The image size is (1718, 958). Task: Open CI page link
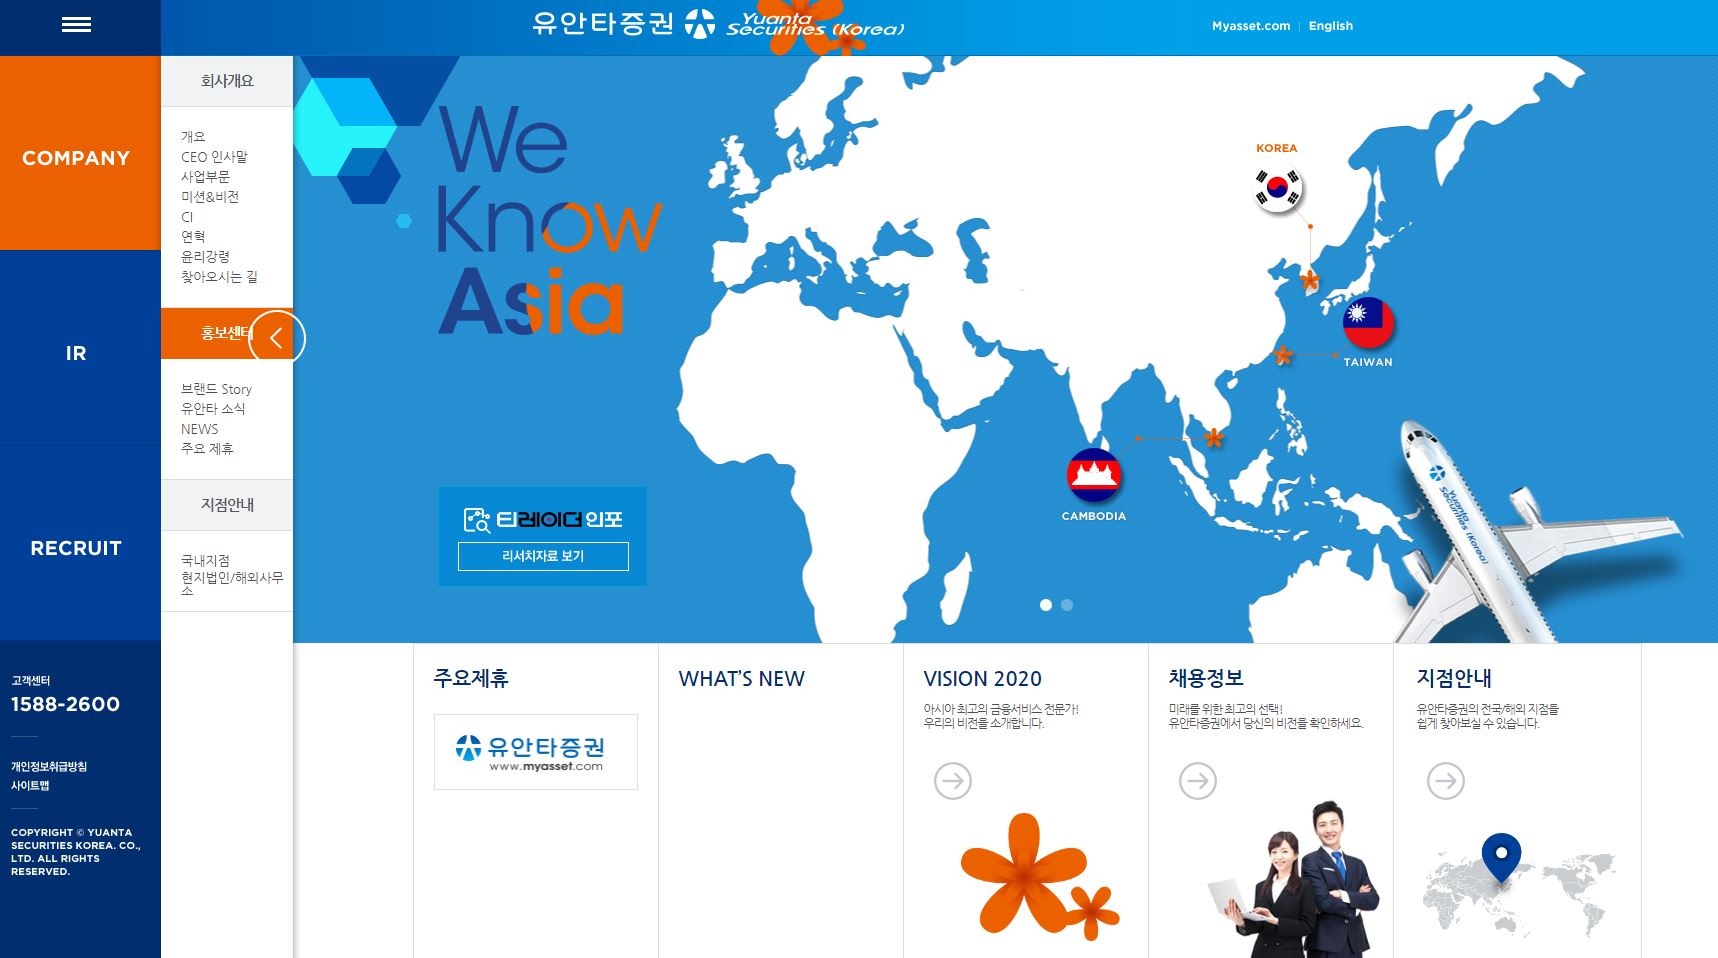click(x=187, y=217)
